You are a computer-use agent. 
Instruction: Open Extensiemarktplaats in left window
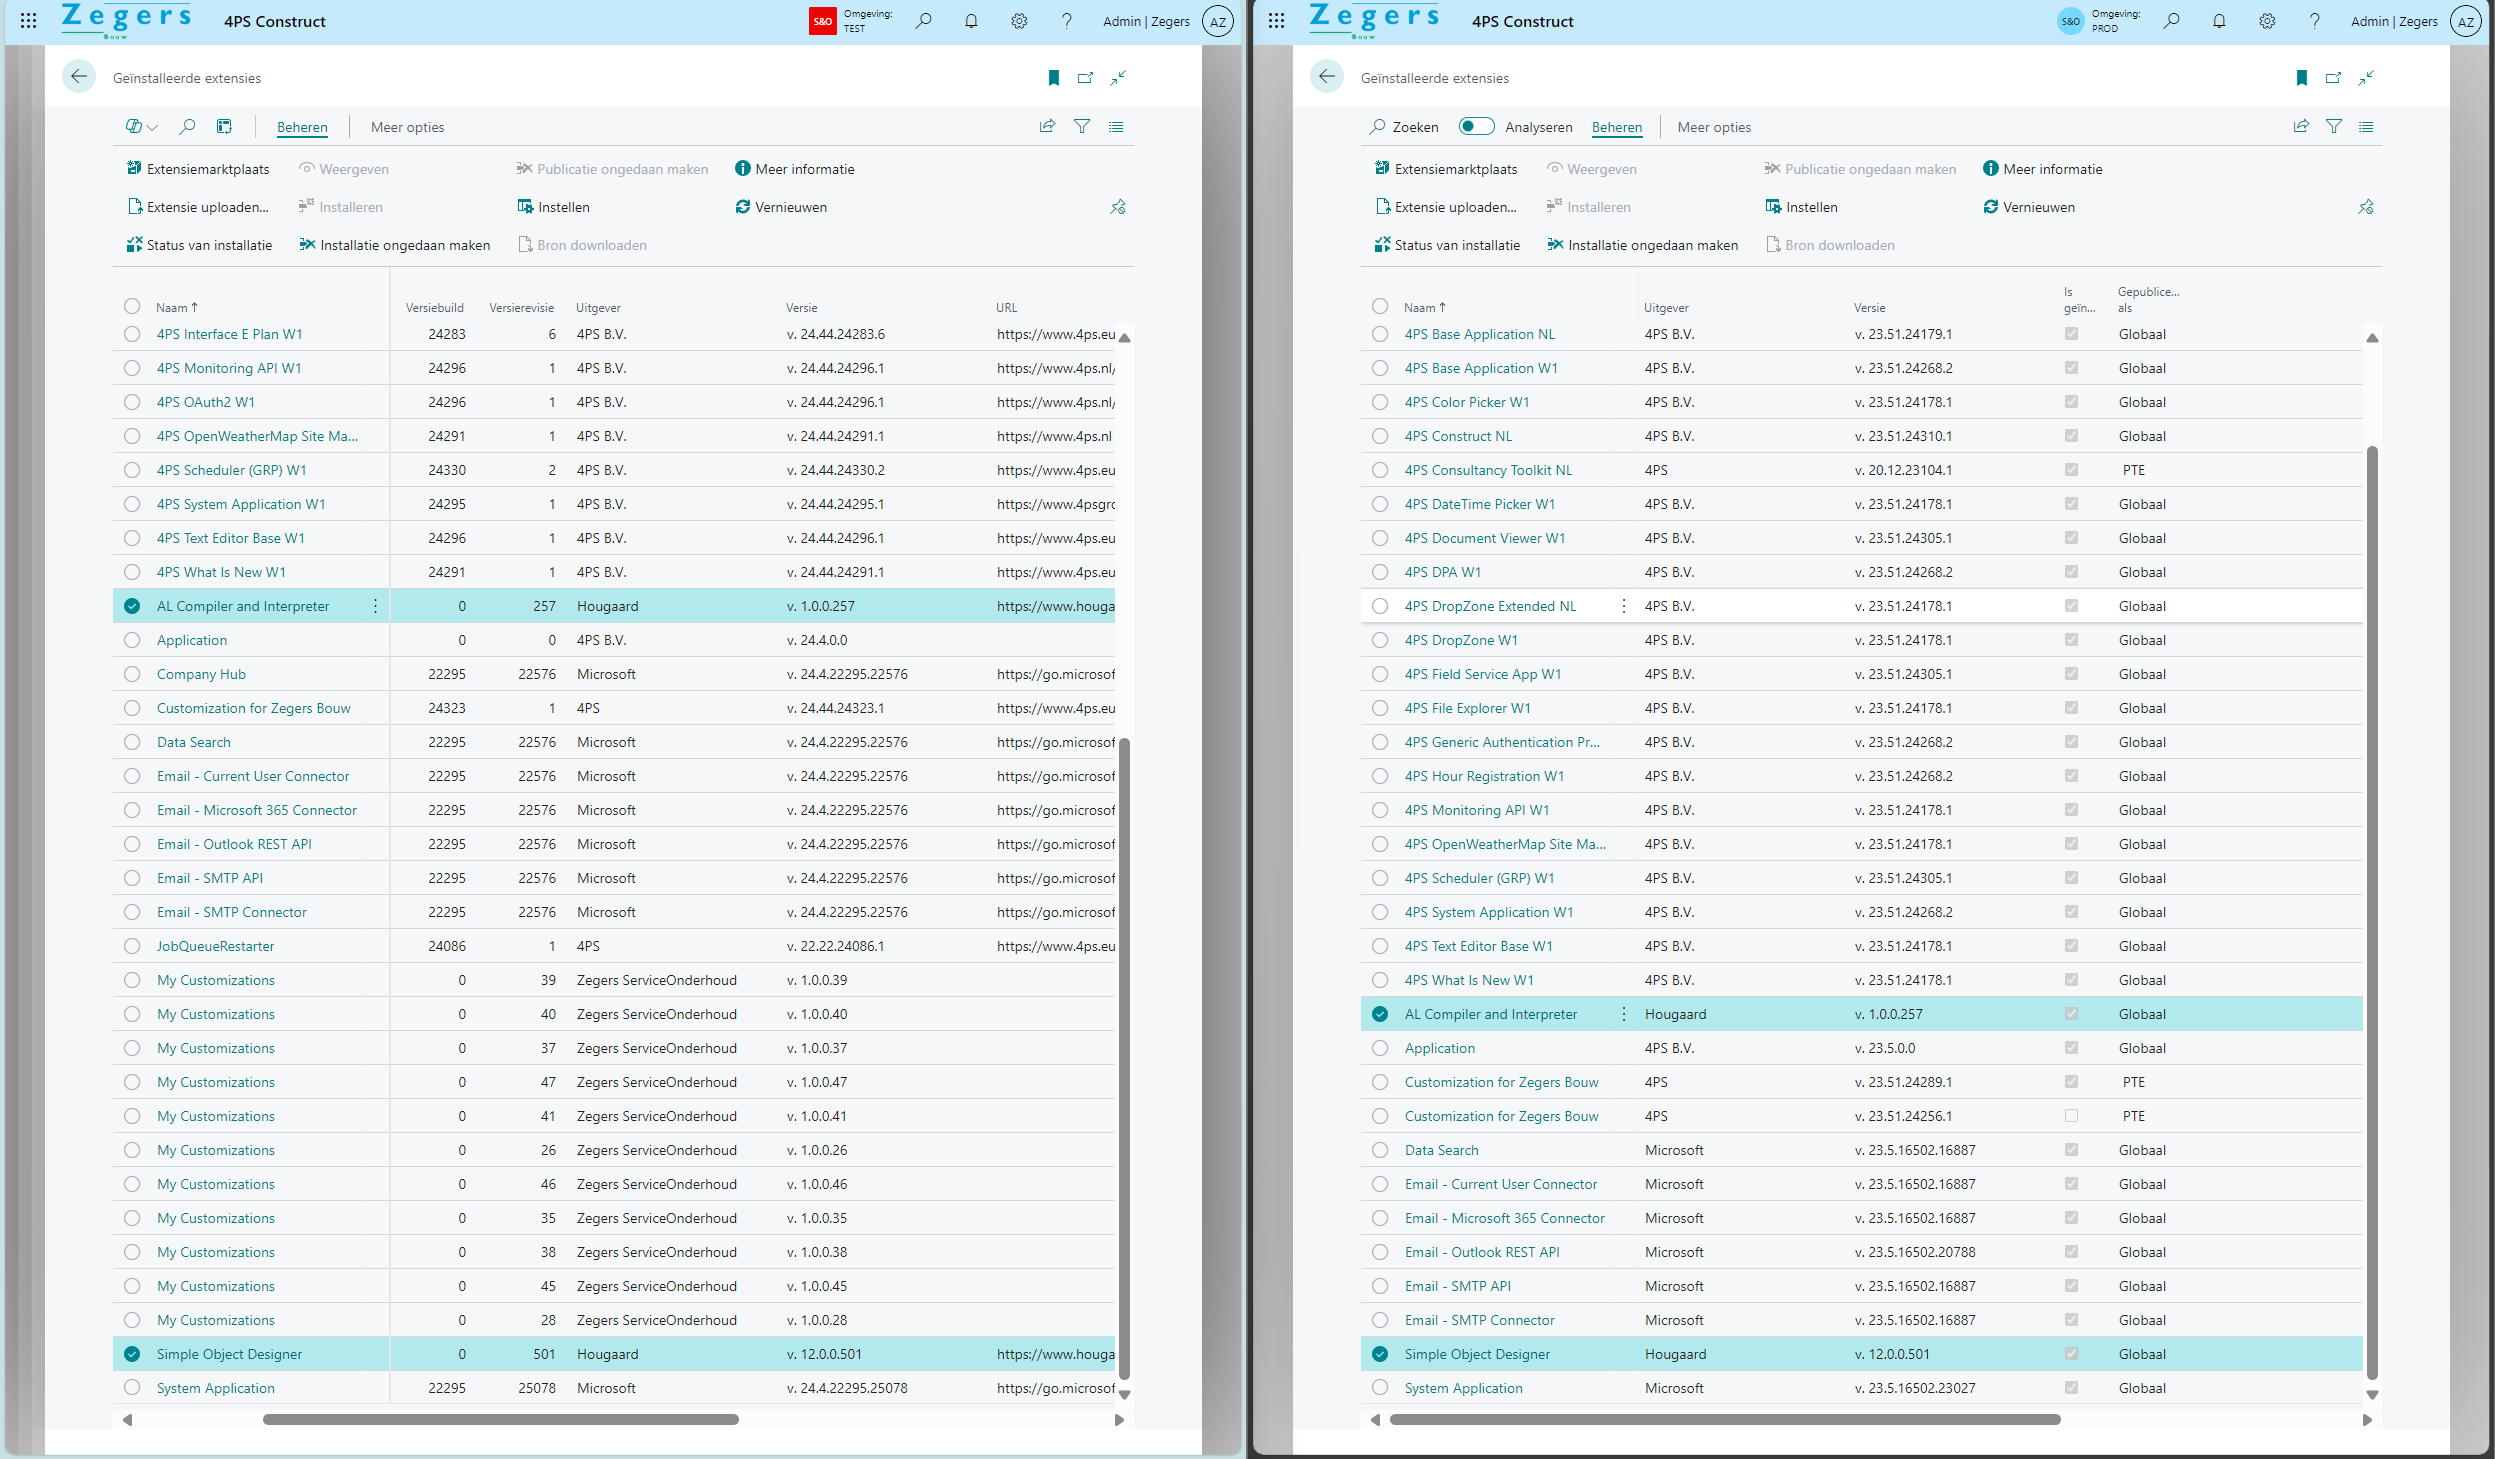198,169
